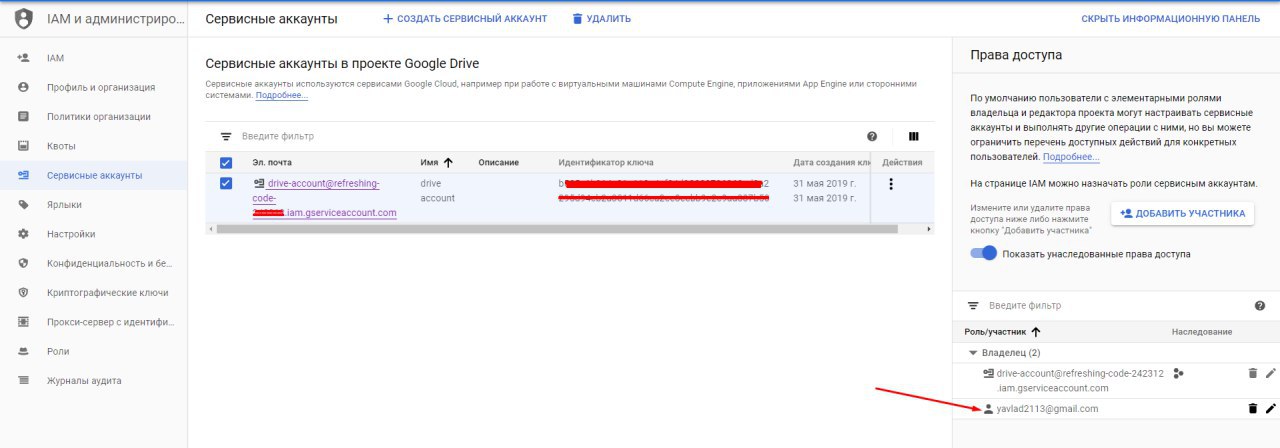The height and width of the screenshot is (448, 1280).
Task: Delete drive-account member with trash icon
Action: pyautogui.click(x=1252, y=373)
